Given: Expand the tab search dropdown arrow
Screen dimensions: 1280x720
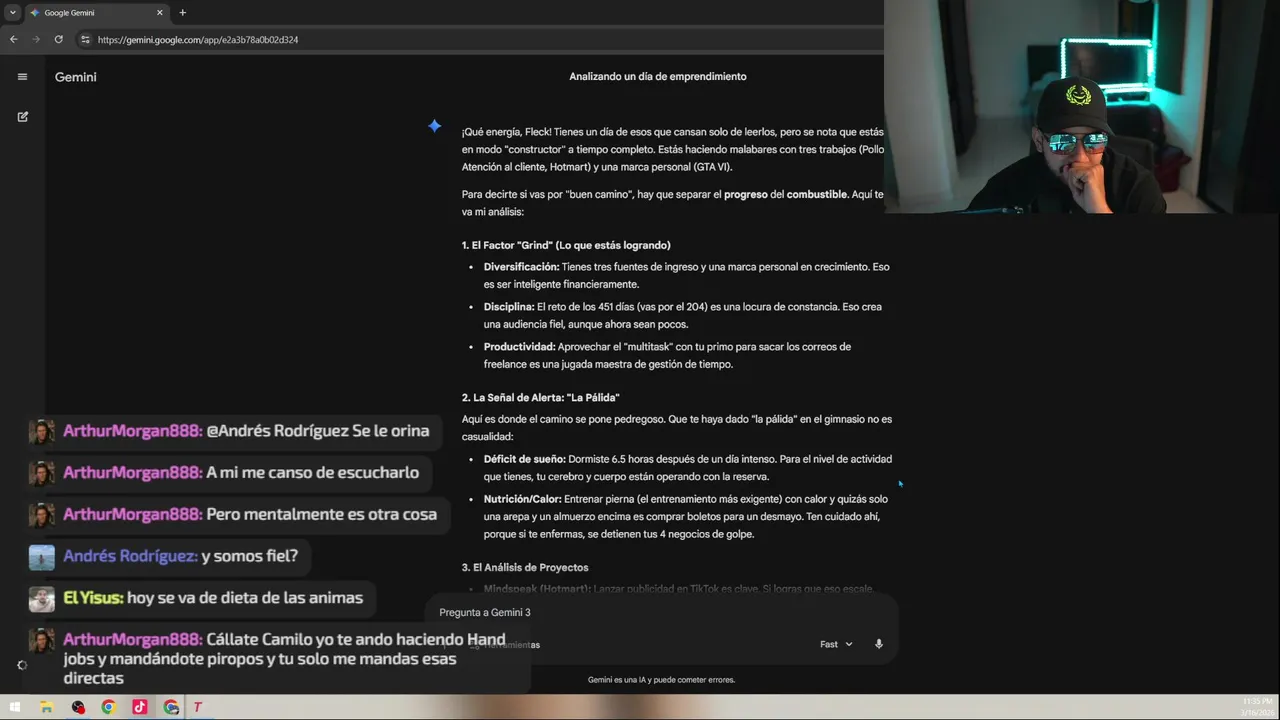Looking at the screenshot, I should click(x=12, y=13).
